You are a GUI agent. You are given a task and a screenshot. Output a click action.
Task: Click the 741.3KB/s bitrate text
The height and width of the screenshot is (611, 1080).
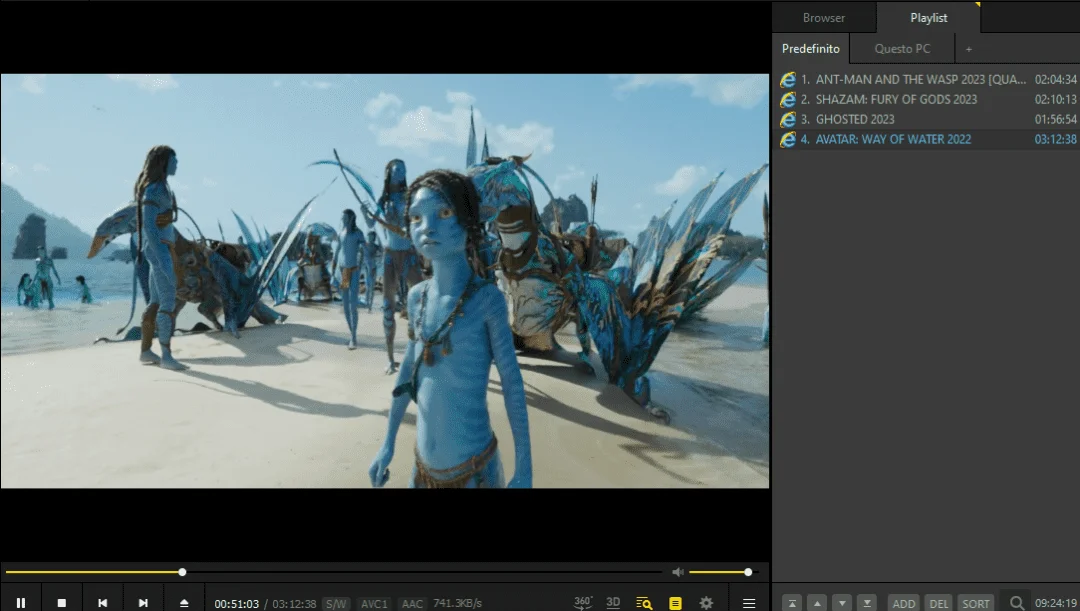[x=457, y=603]
